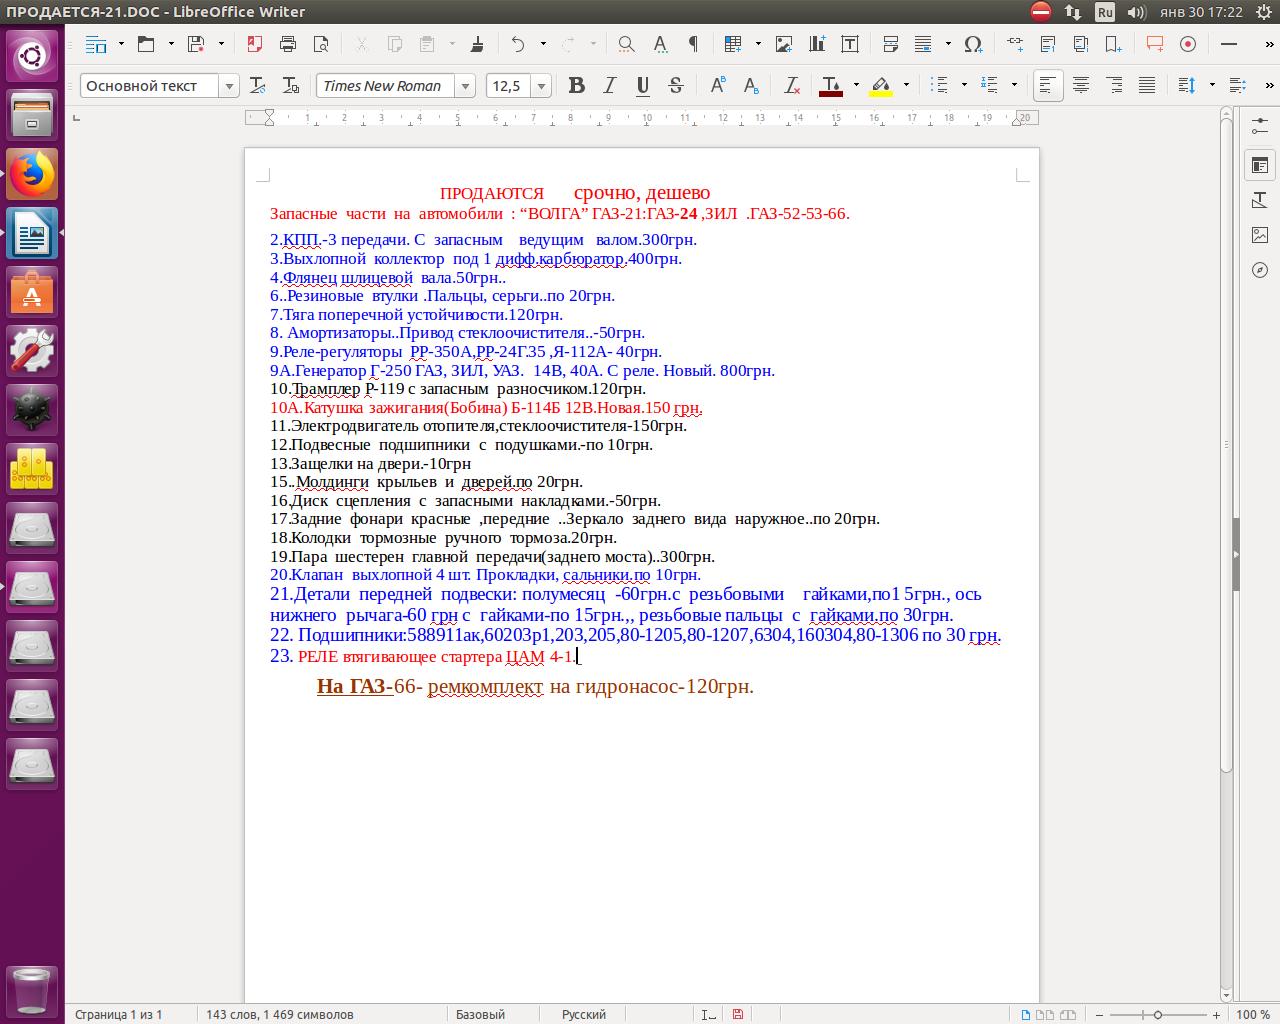The image size is (1280, 1024).
Task: Toggle Formatting Marks pilcrow
Action: coord(693,44)
